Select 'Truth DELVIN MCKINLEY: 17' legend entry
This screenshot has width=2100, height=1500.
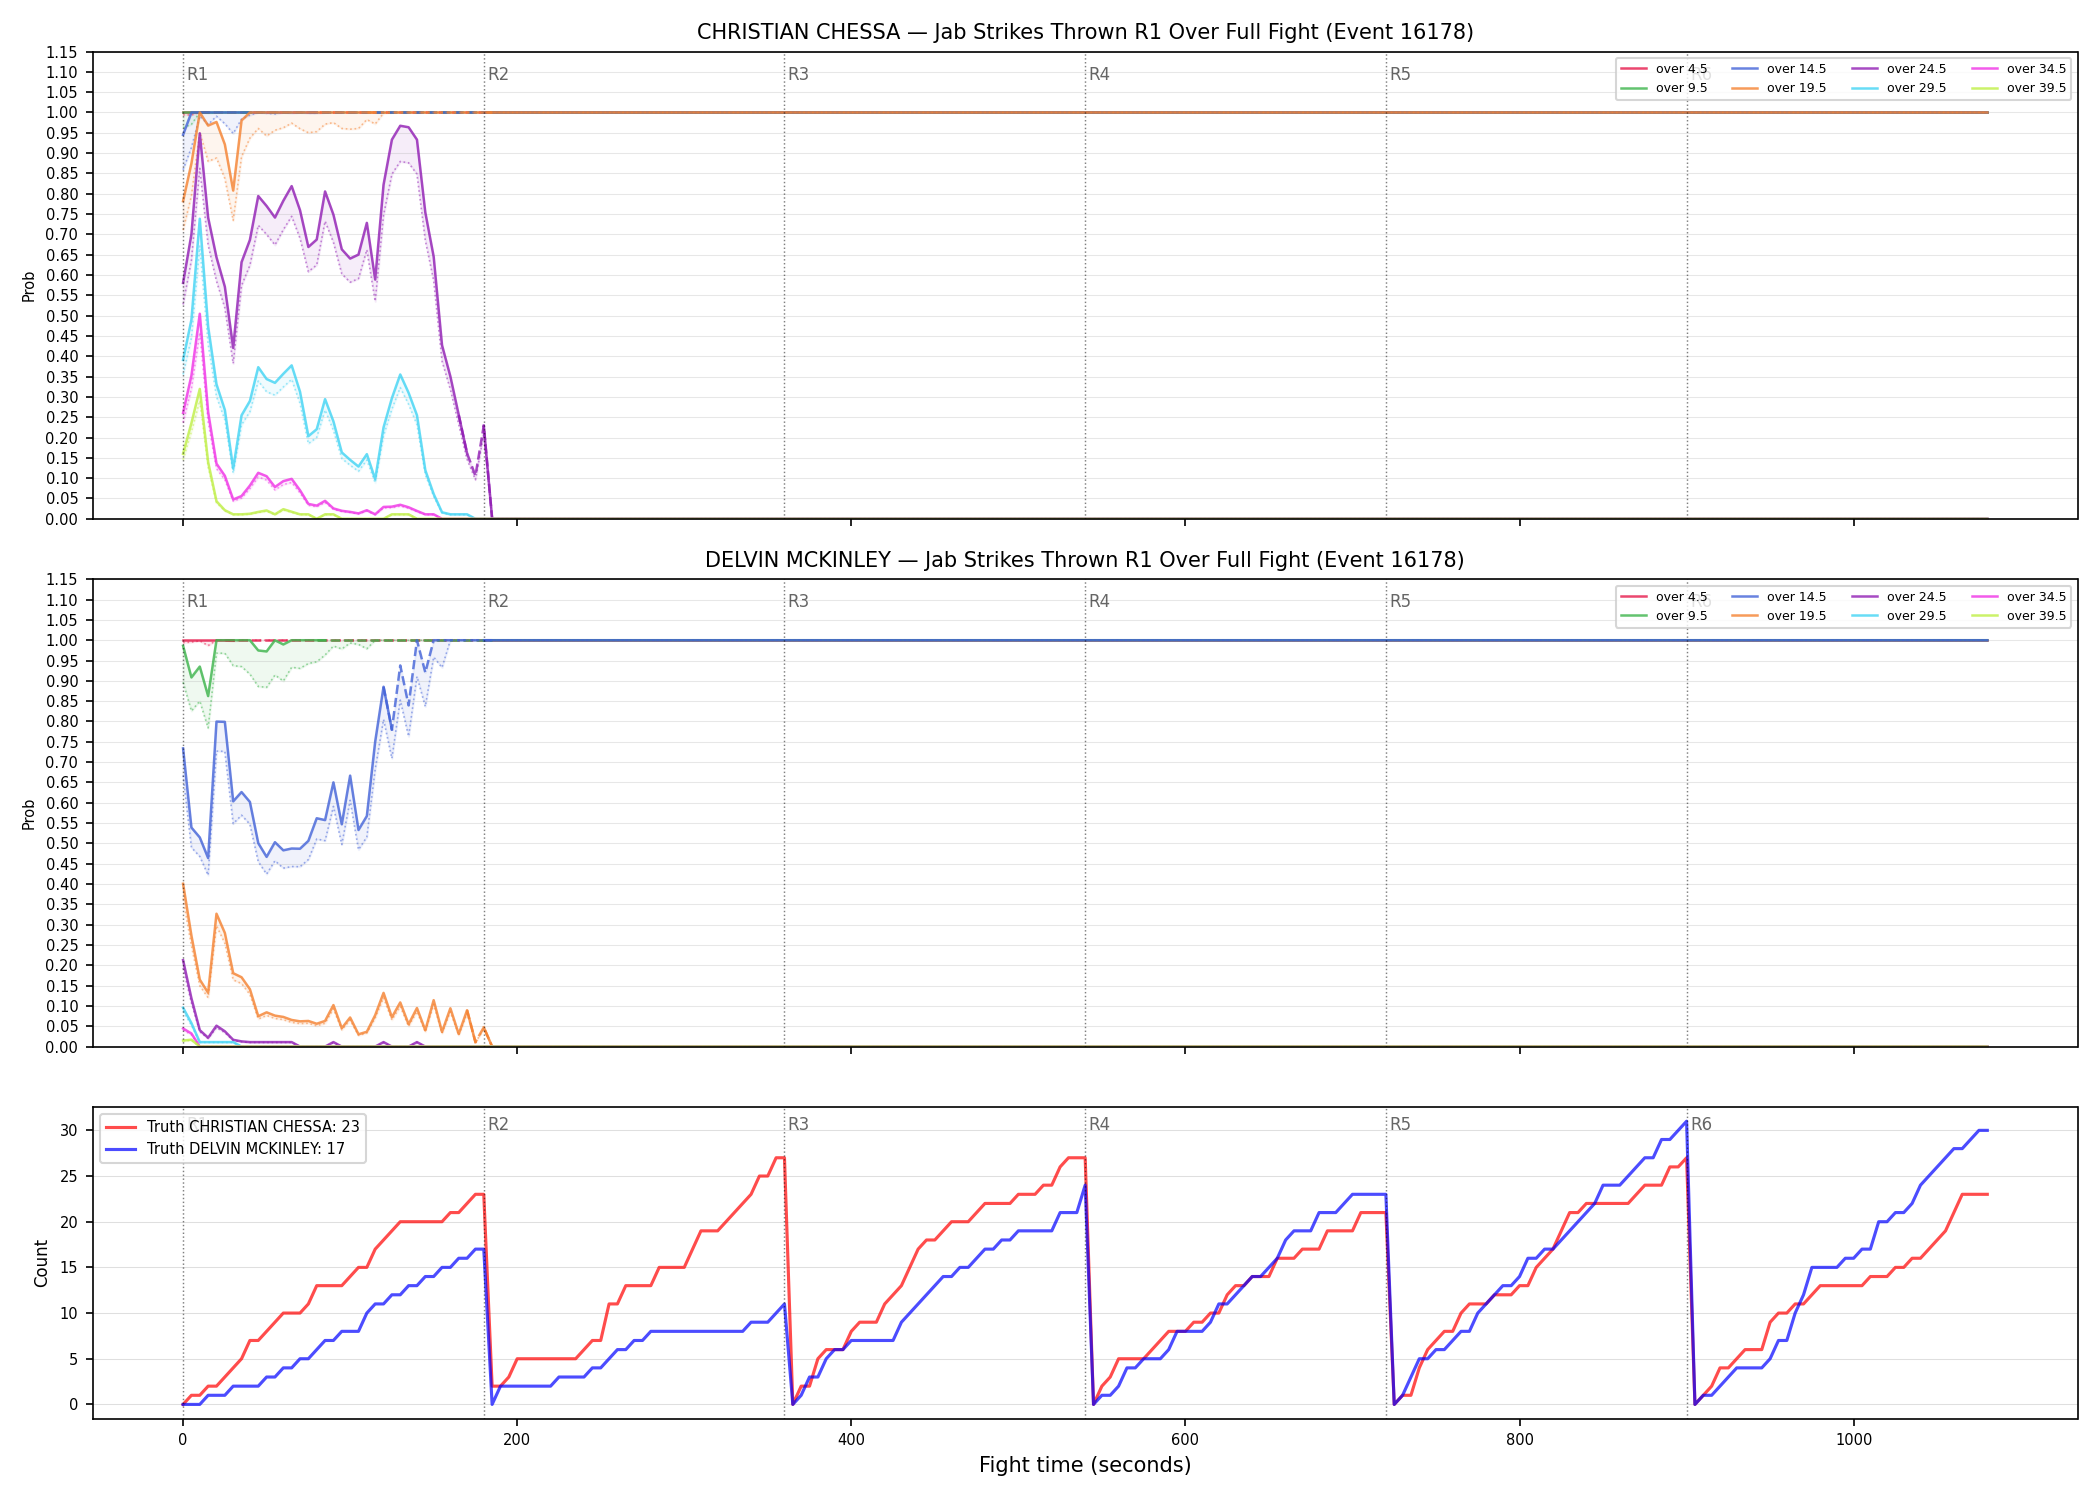(246, 1149)
